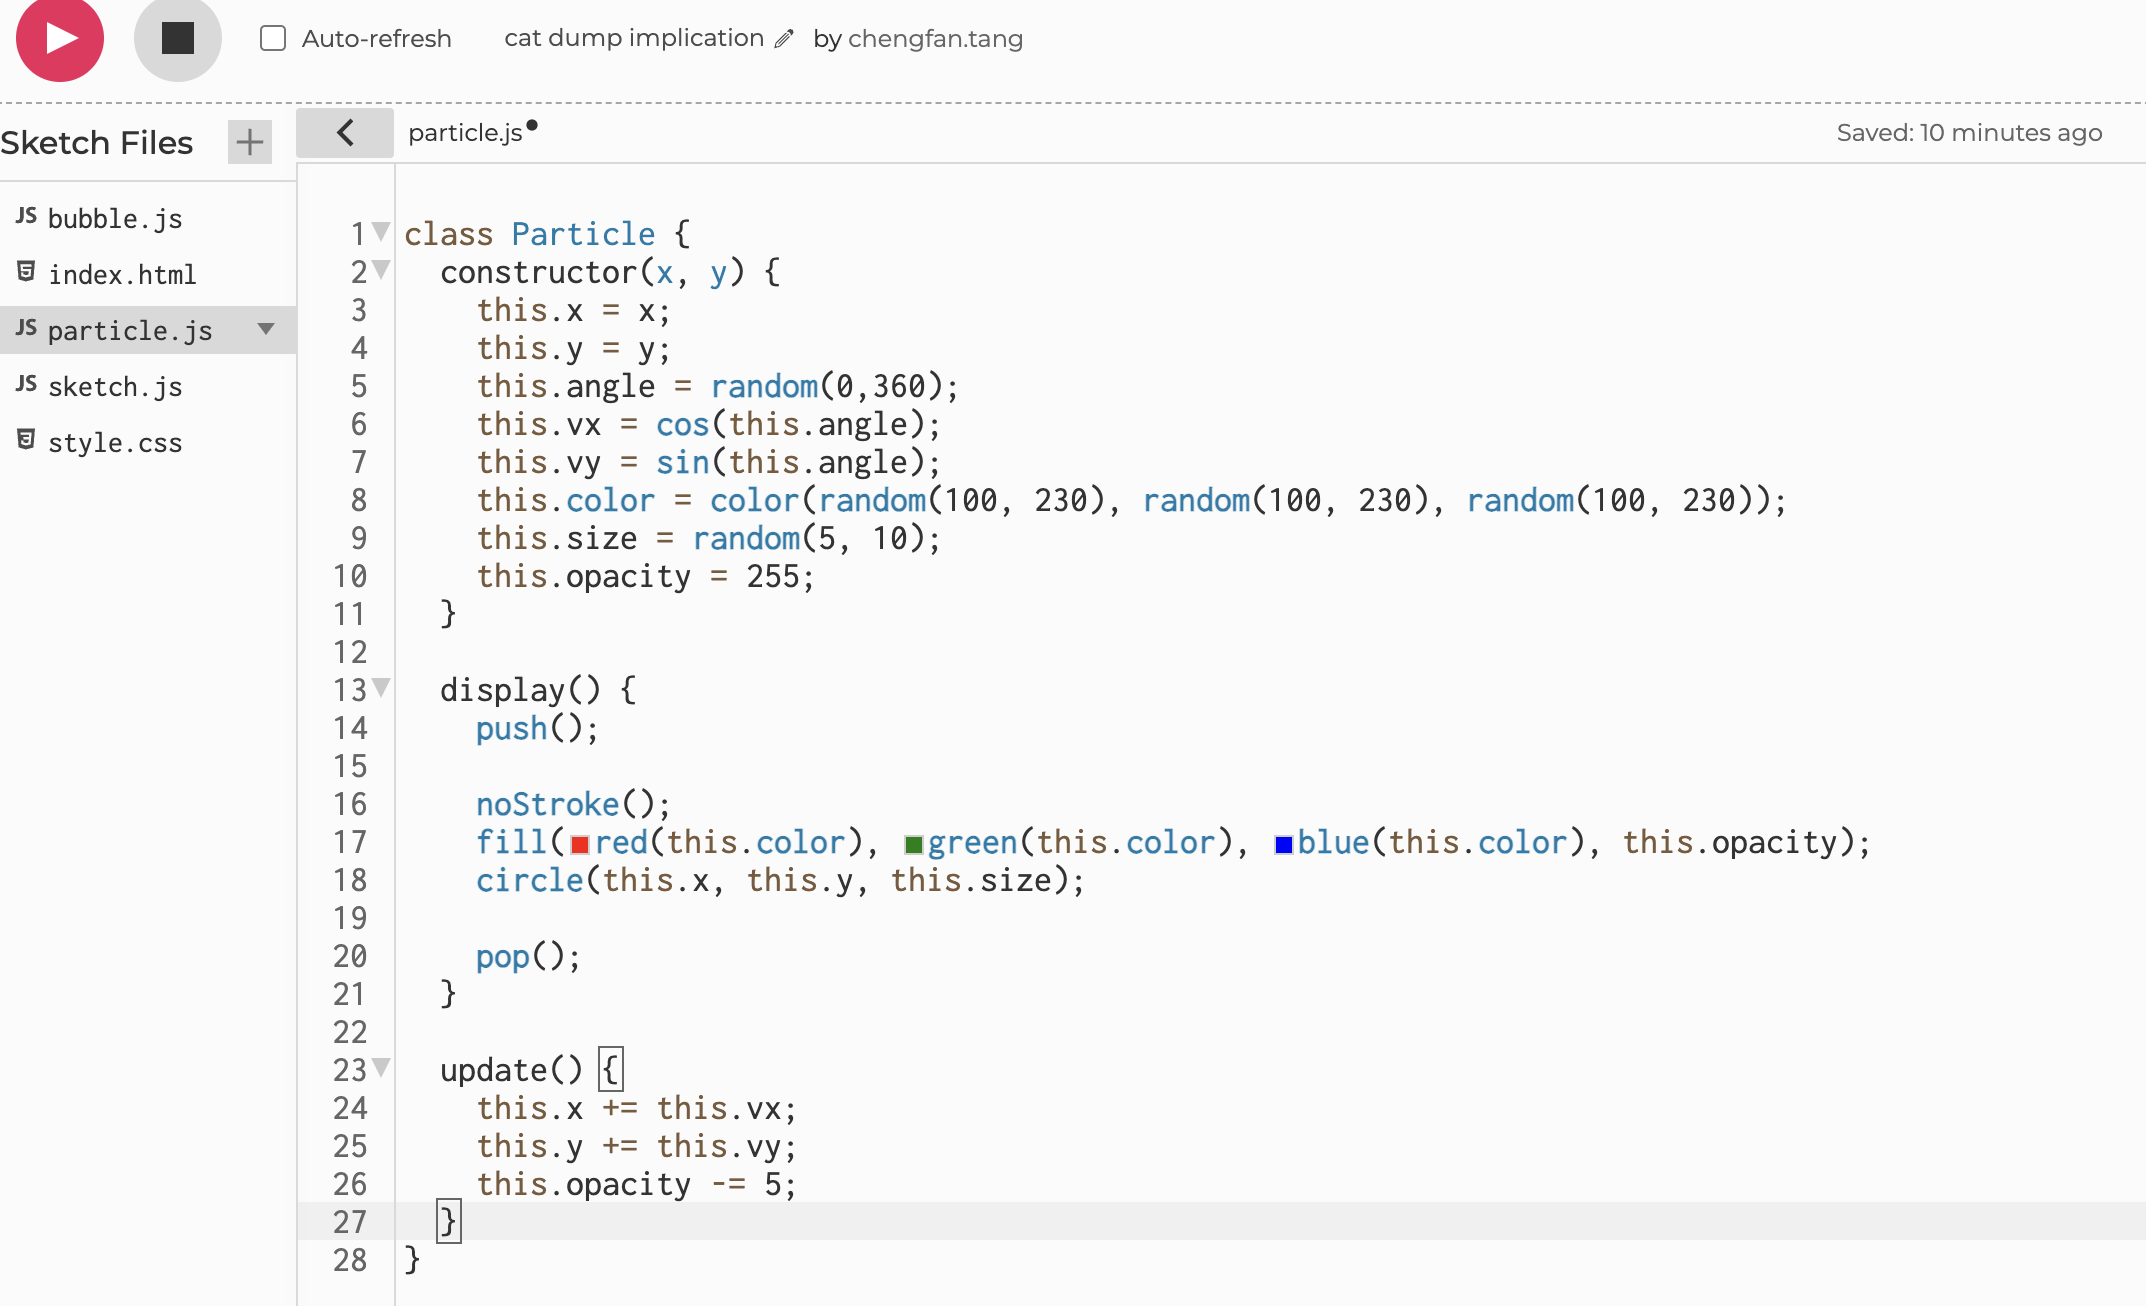Click the HTML file icon beside index.html

(27, 272)
